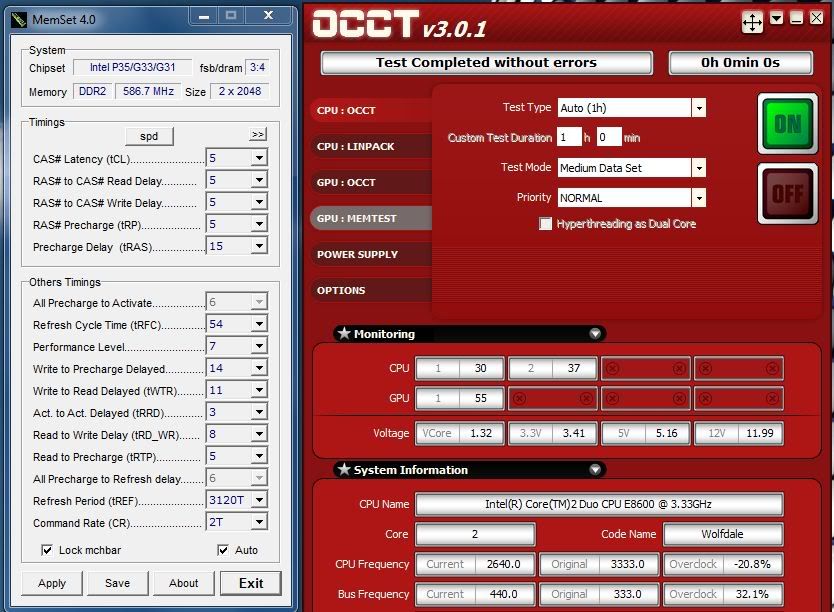
Task: Toggle the Auto checkbox in MemSet
Action: point(223,550)
